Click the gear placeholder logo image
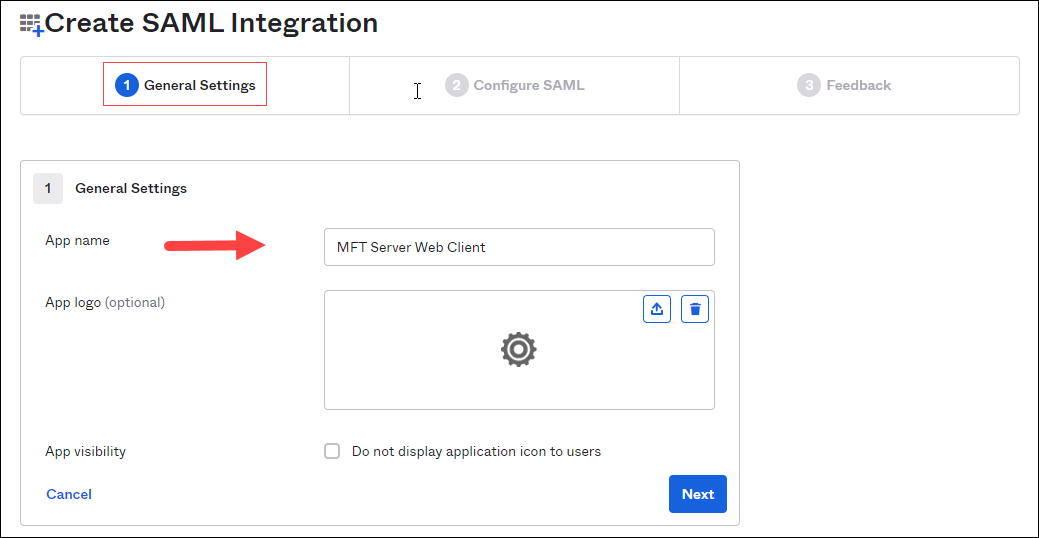 pos(518,349)
